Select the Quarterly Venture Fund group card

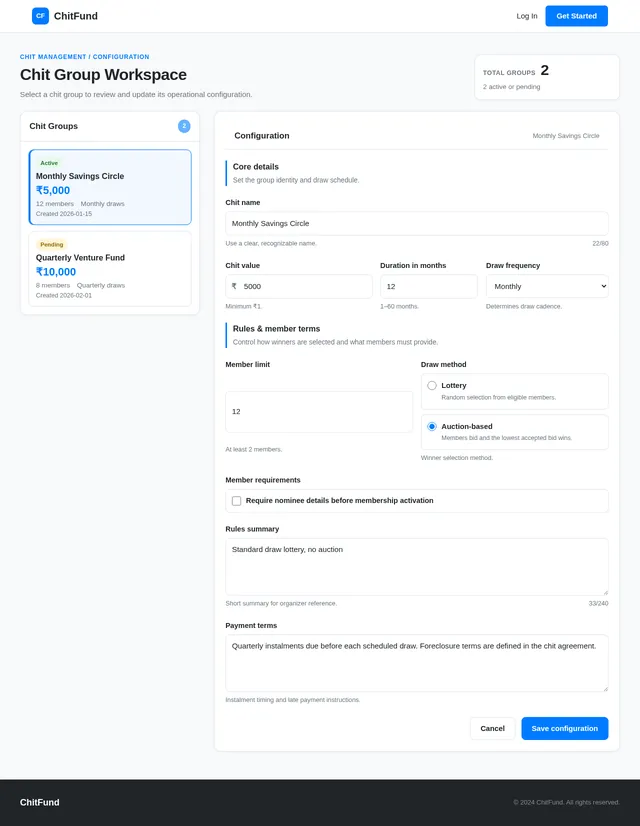110,269
